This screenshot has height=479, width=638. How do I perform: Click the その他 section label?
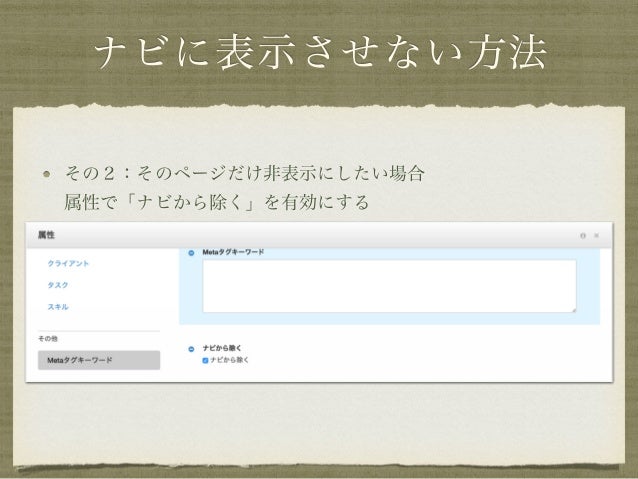click(48, 339)
